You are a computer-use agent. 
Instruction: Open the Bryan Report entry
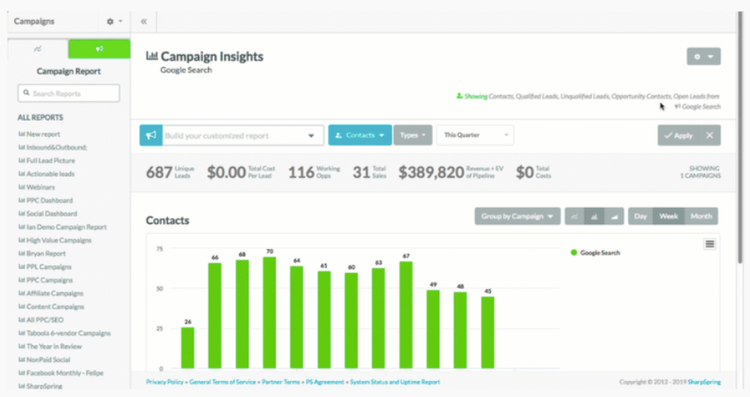[42, 254]
